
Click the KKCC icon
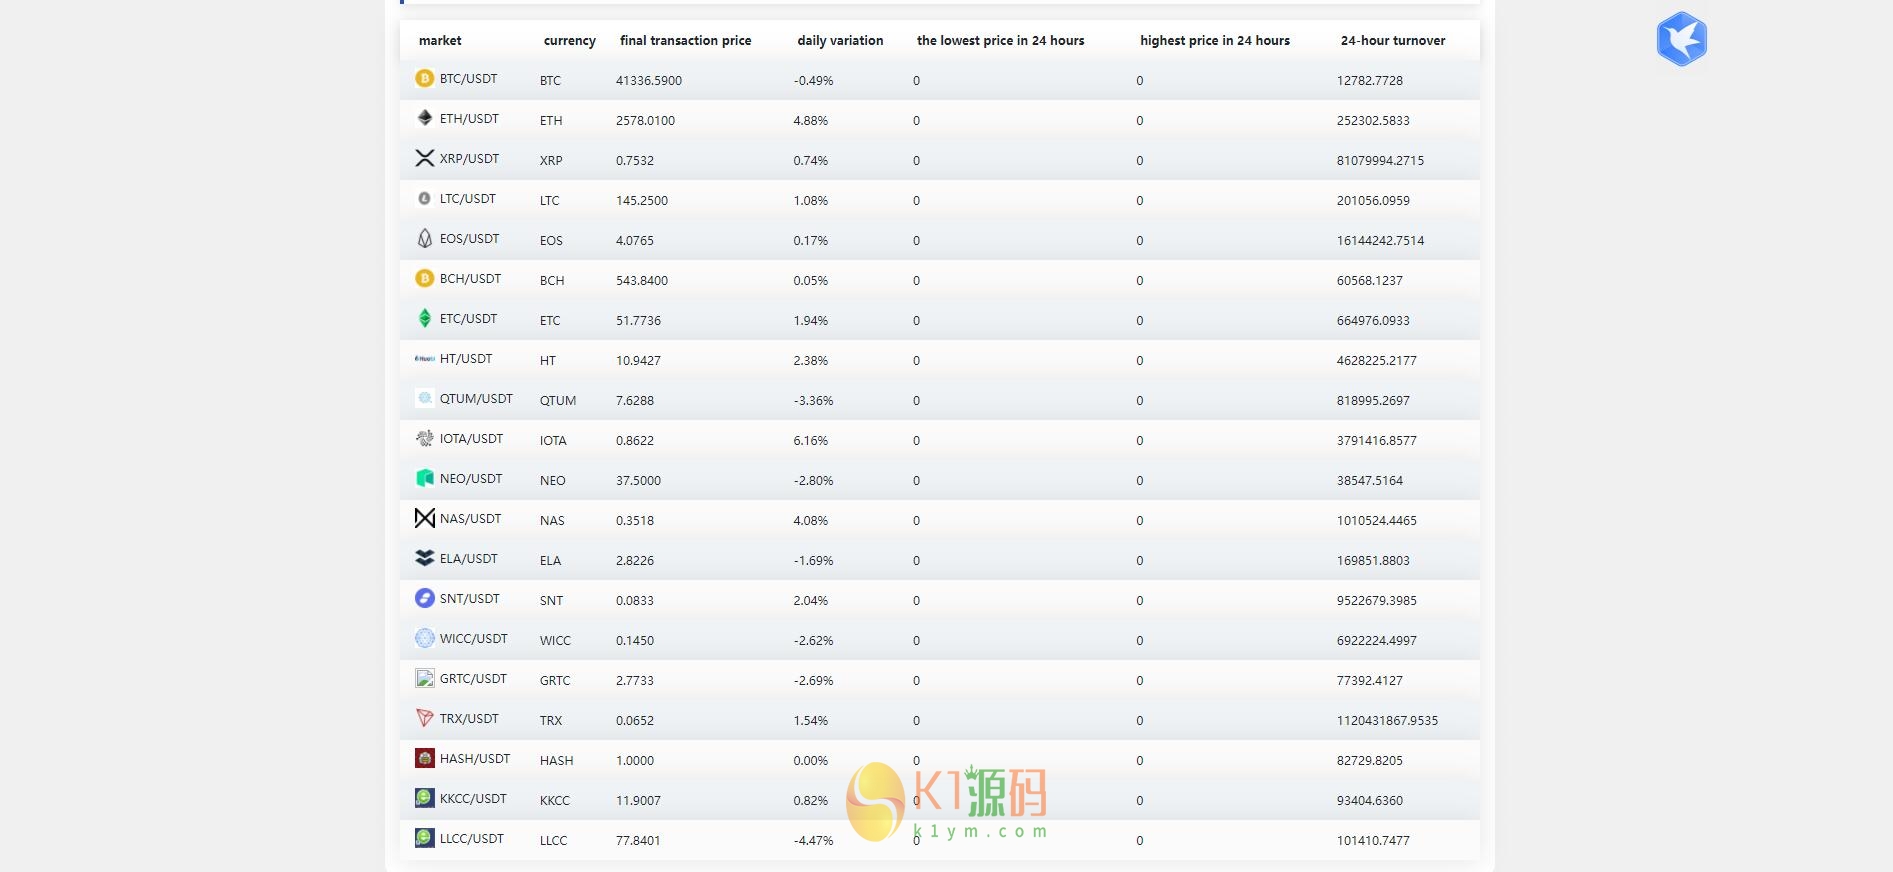click(x=424, y=798)
